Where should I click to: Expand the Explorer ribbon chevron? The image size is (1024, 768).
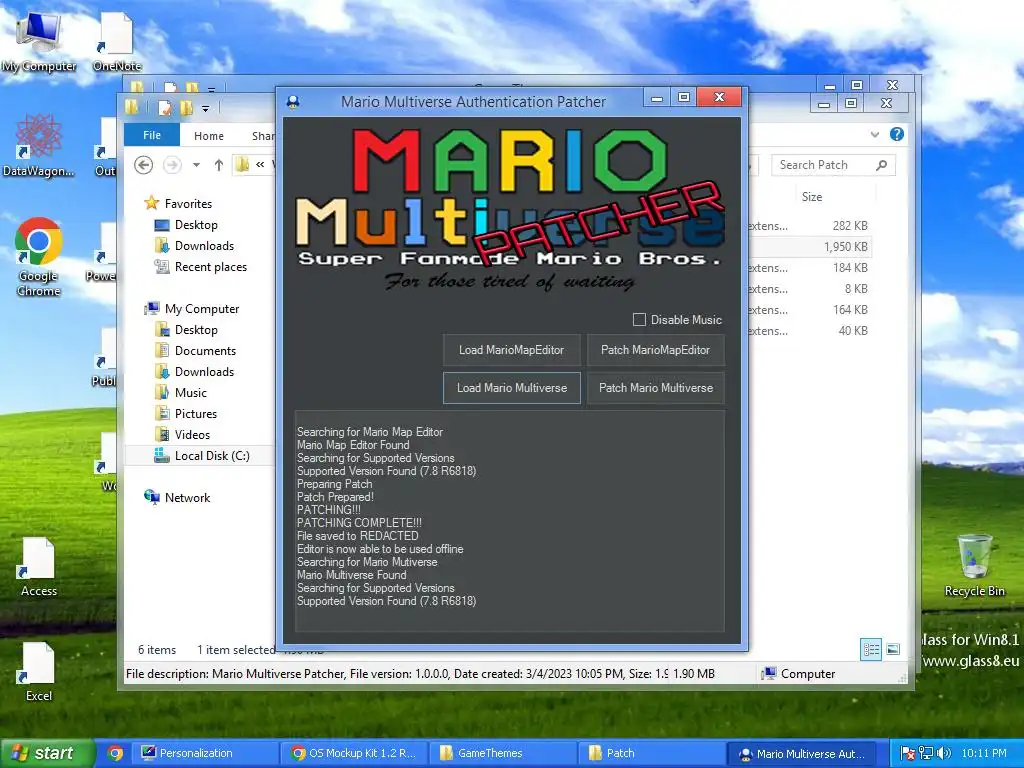(875, 135)
